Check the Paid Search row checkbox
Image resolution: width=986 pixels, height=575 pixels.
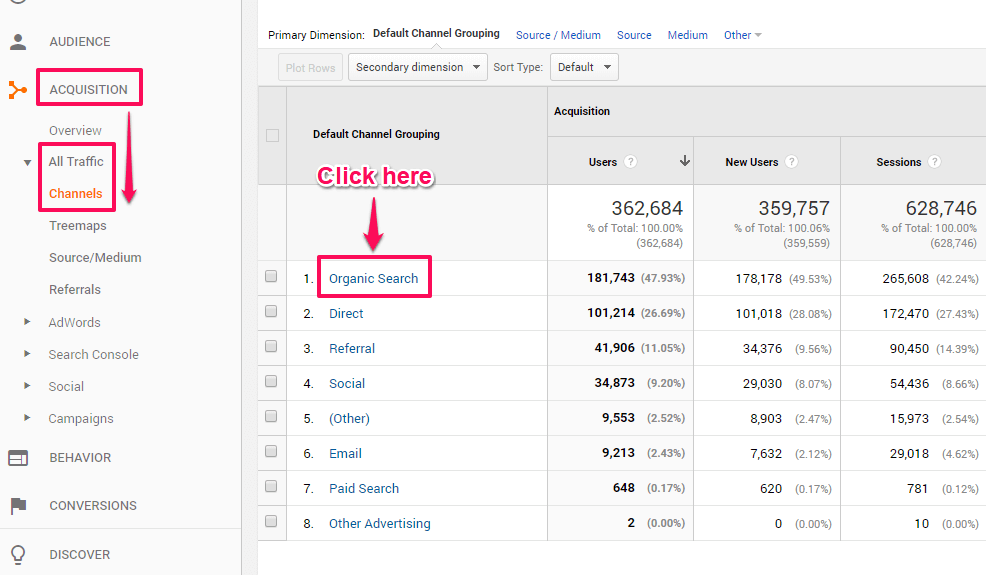tap(271, 486)
